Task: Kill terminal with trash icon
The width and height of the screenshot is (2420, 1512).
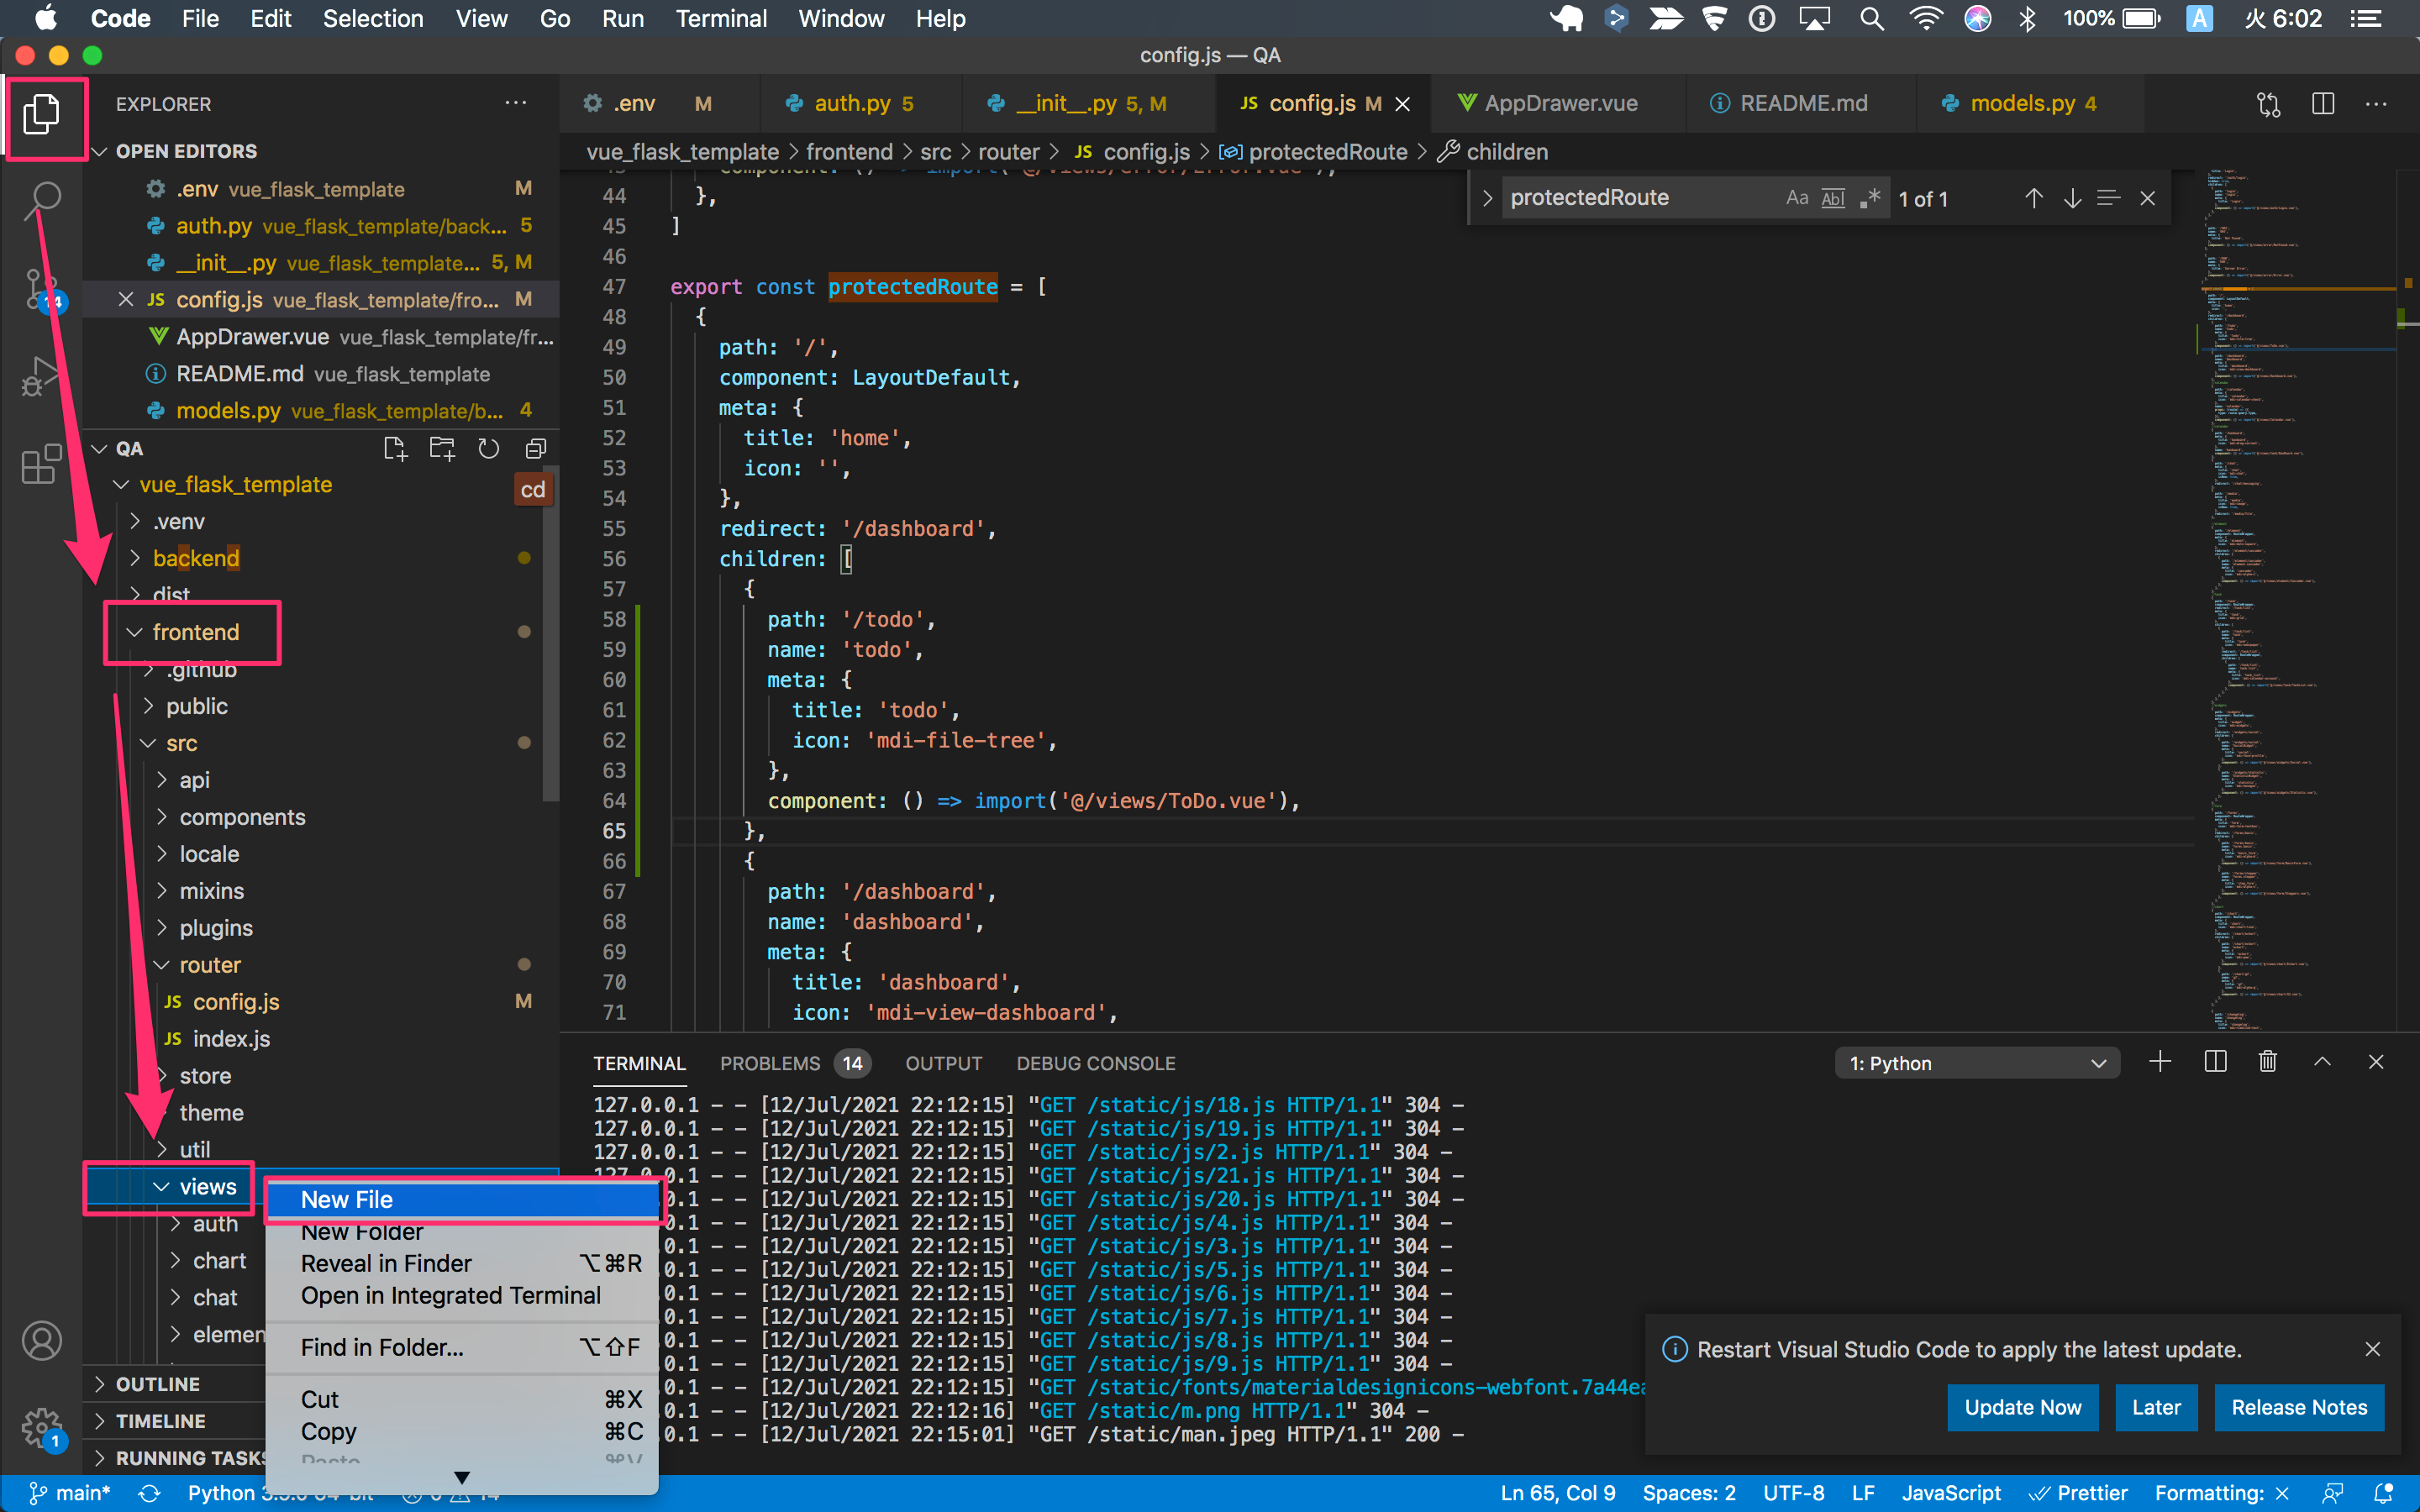Action: [2268, 1062]
